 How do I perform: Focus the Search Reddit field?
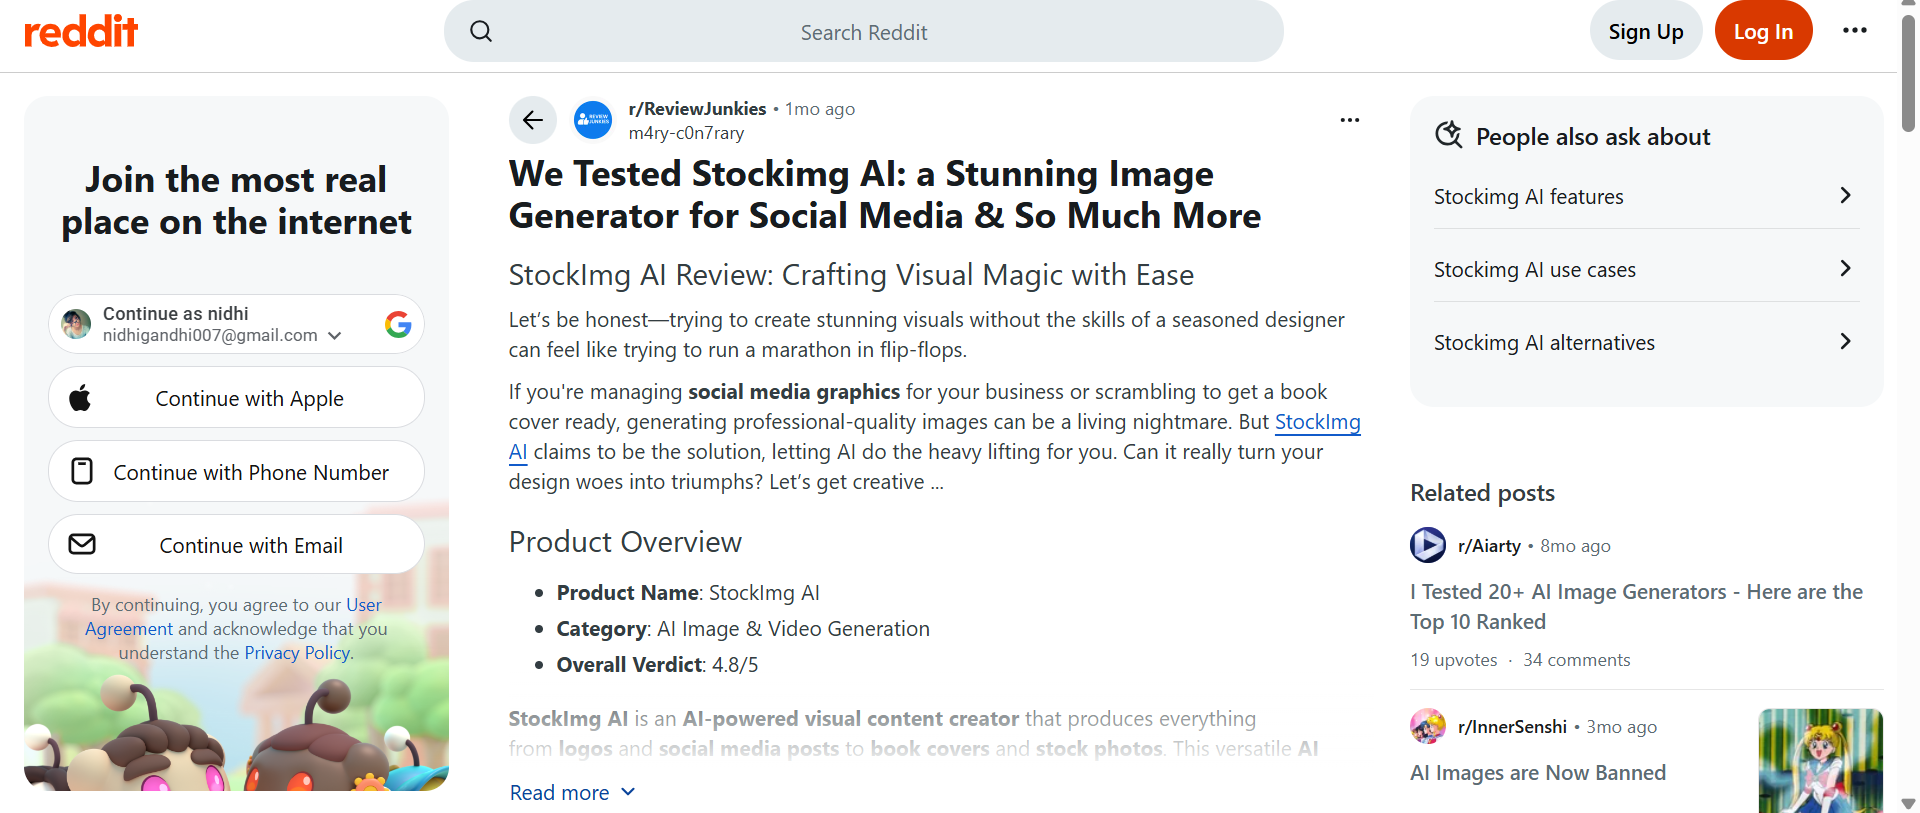(864, 31)
